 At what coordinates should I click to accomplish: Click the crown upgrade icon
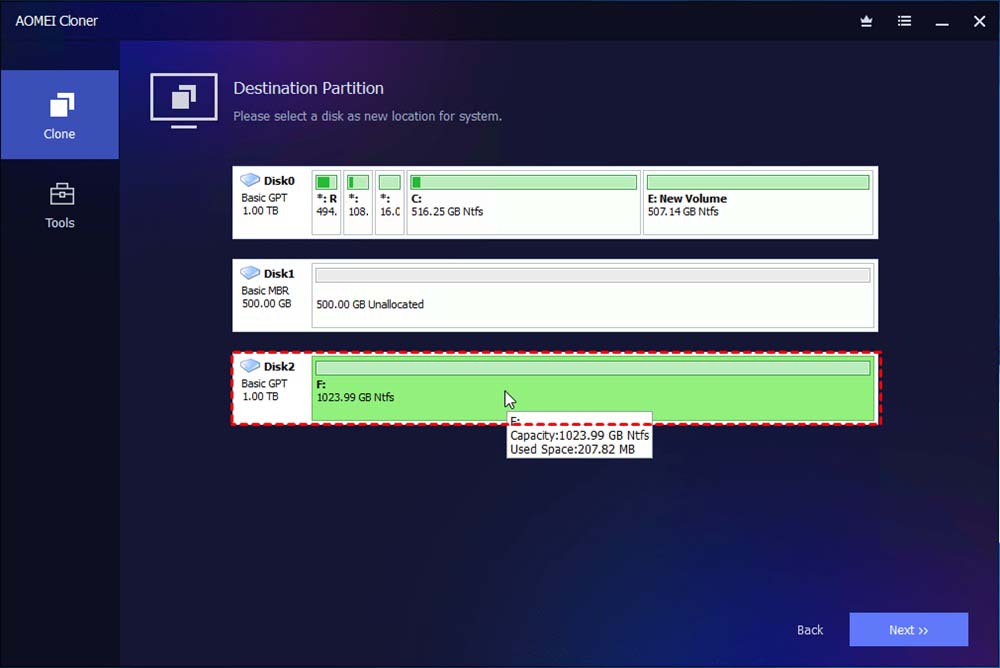(866, 21)
